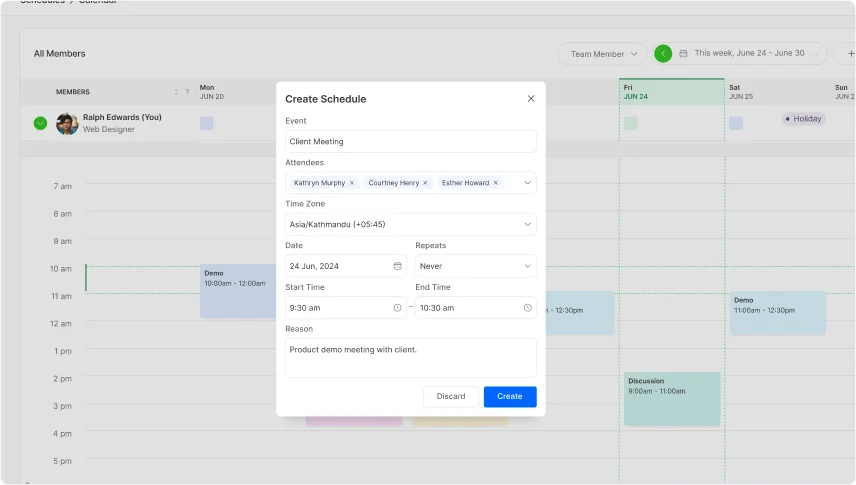The height and width of the screenshot is (485, 856).
Task: Expand the Attendees dropdown
Action: pos(527,183)
